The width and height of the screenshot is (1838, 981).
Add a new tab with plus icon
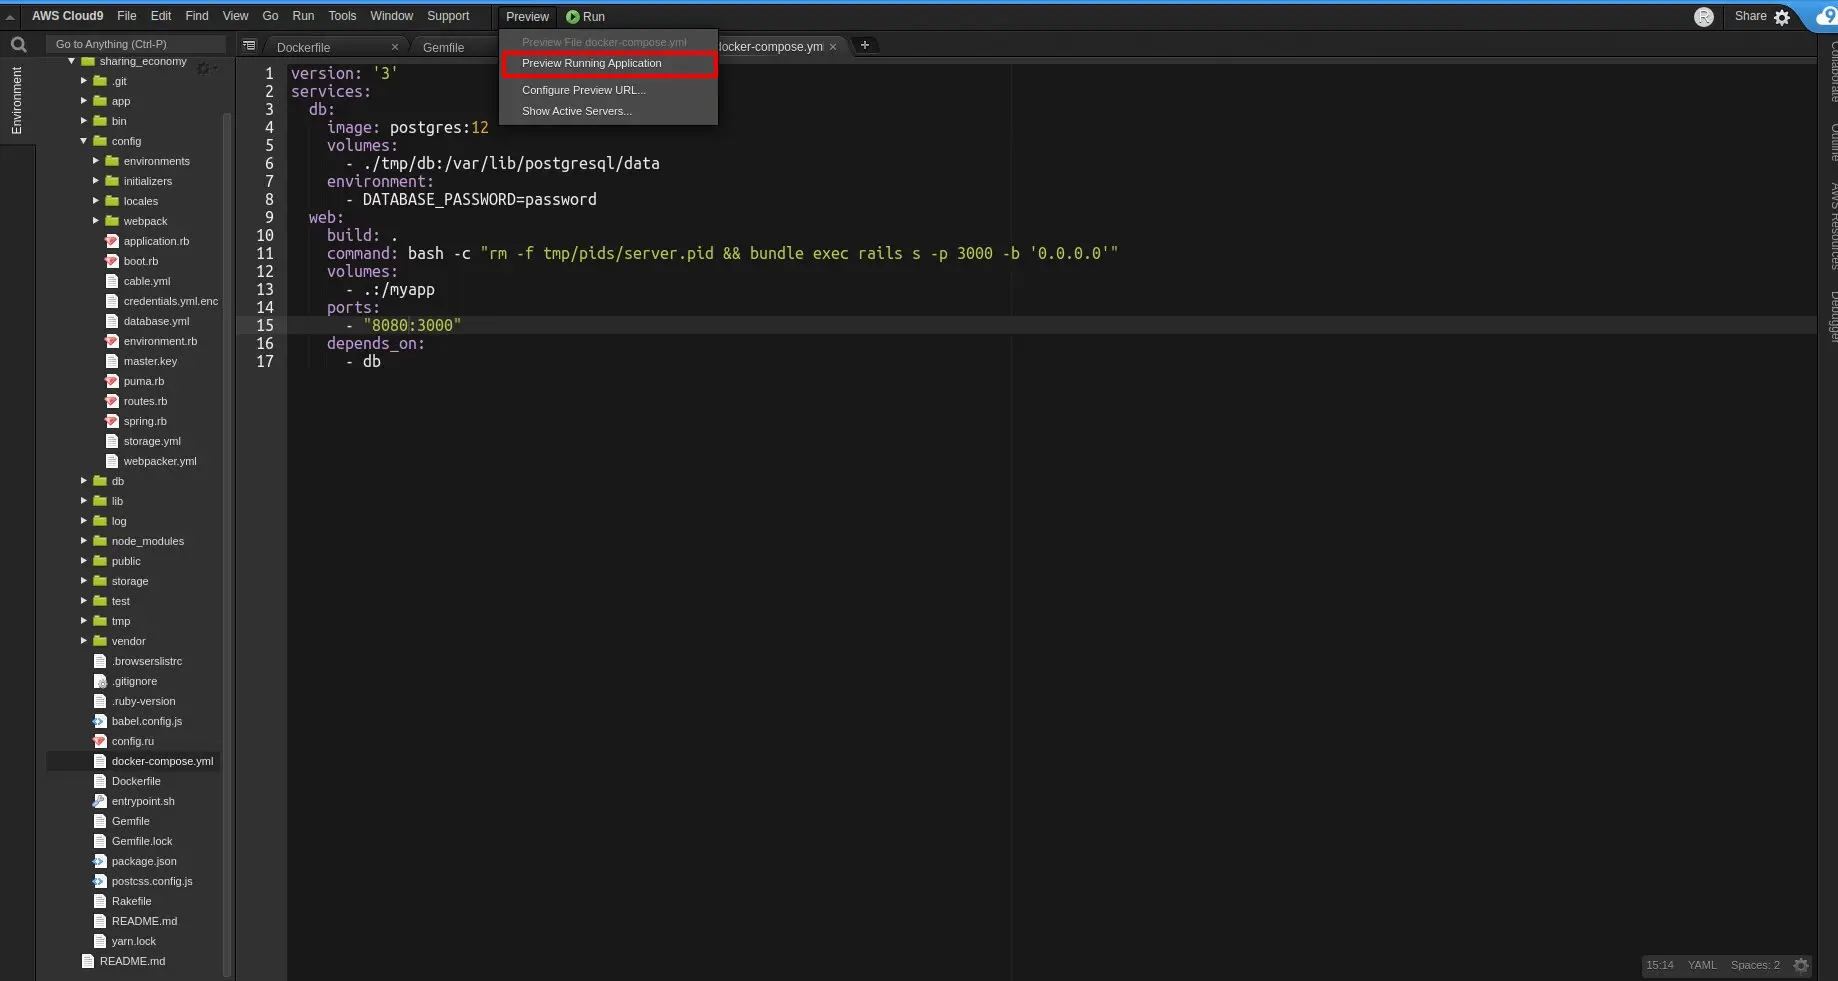(x=865, y=45)
